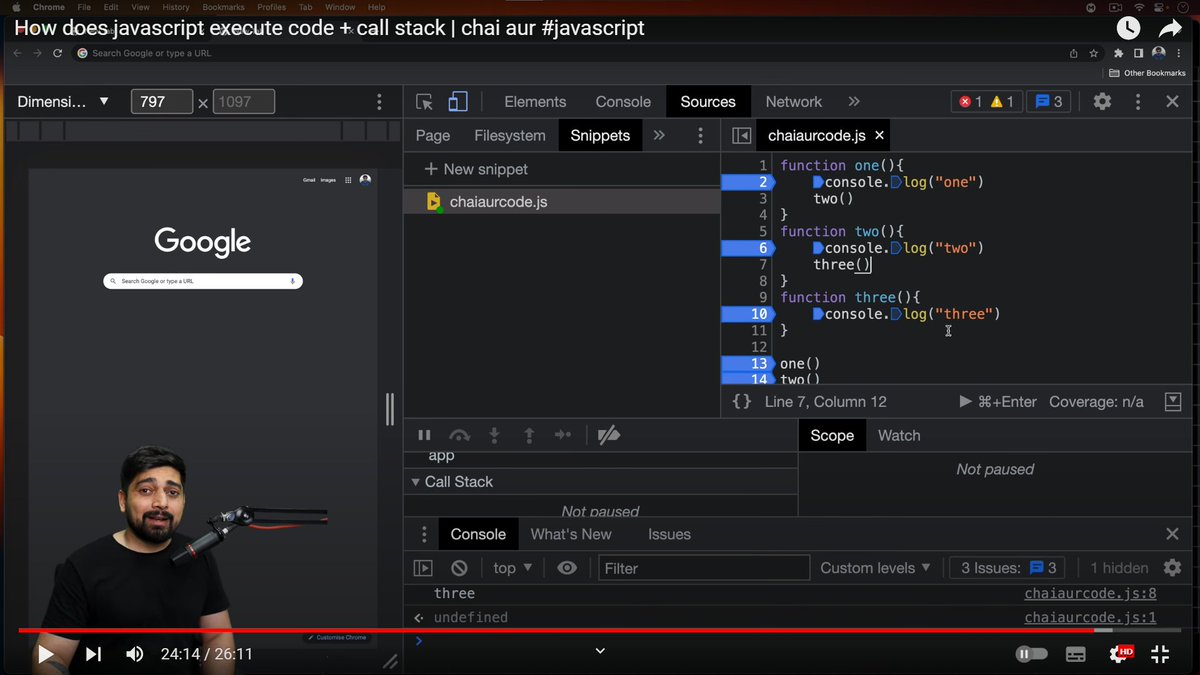Click step over next function icon
Viewport: 1200px width, 675px height.
tap(459, 435)
